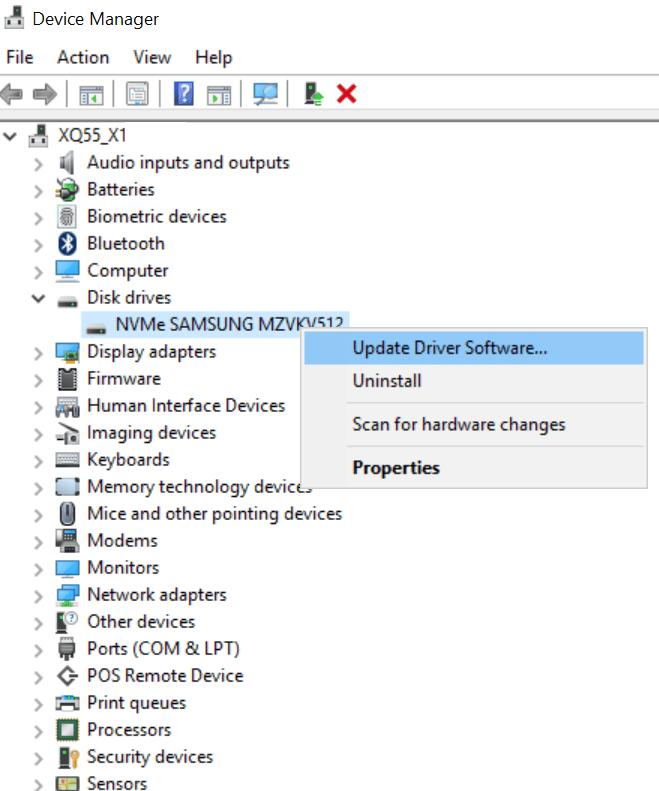659x791 pixels.
Task: Choose Update Driver Software from context menu
Action: pos(449,349)
